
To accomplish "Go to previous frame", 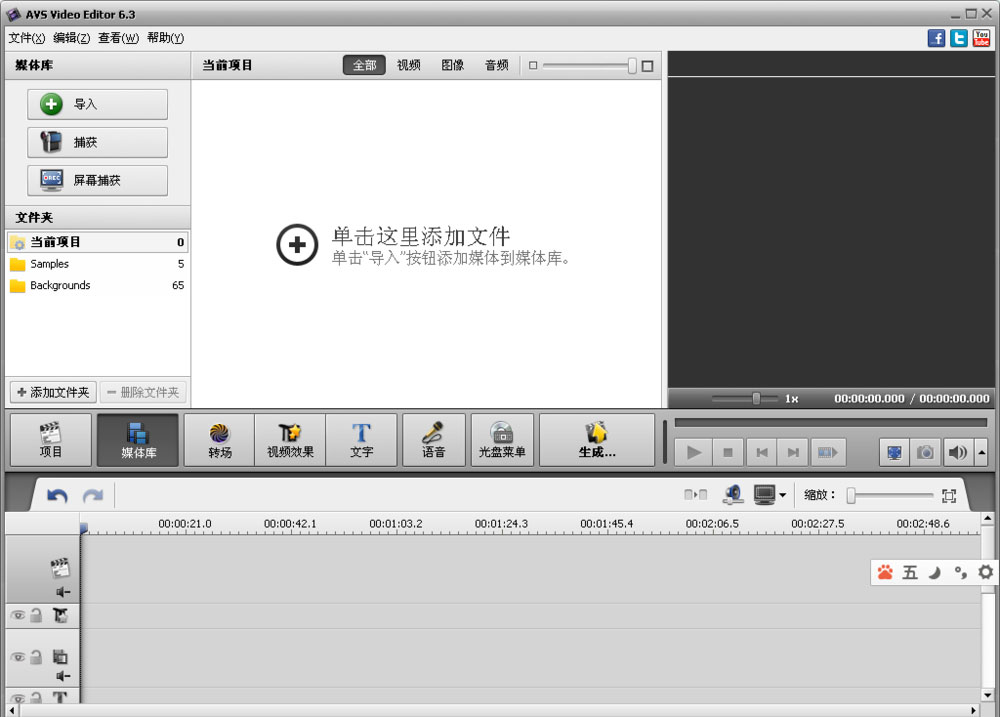I will coord(761,453).
